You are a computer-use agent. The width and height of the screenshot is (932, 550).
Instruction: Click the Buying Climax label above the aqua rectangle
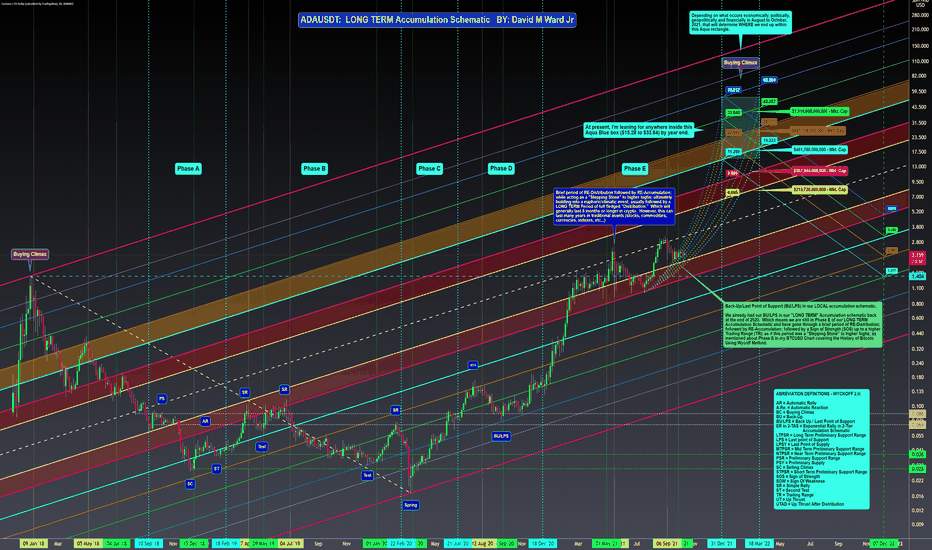[x=740, y=62]
